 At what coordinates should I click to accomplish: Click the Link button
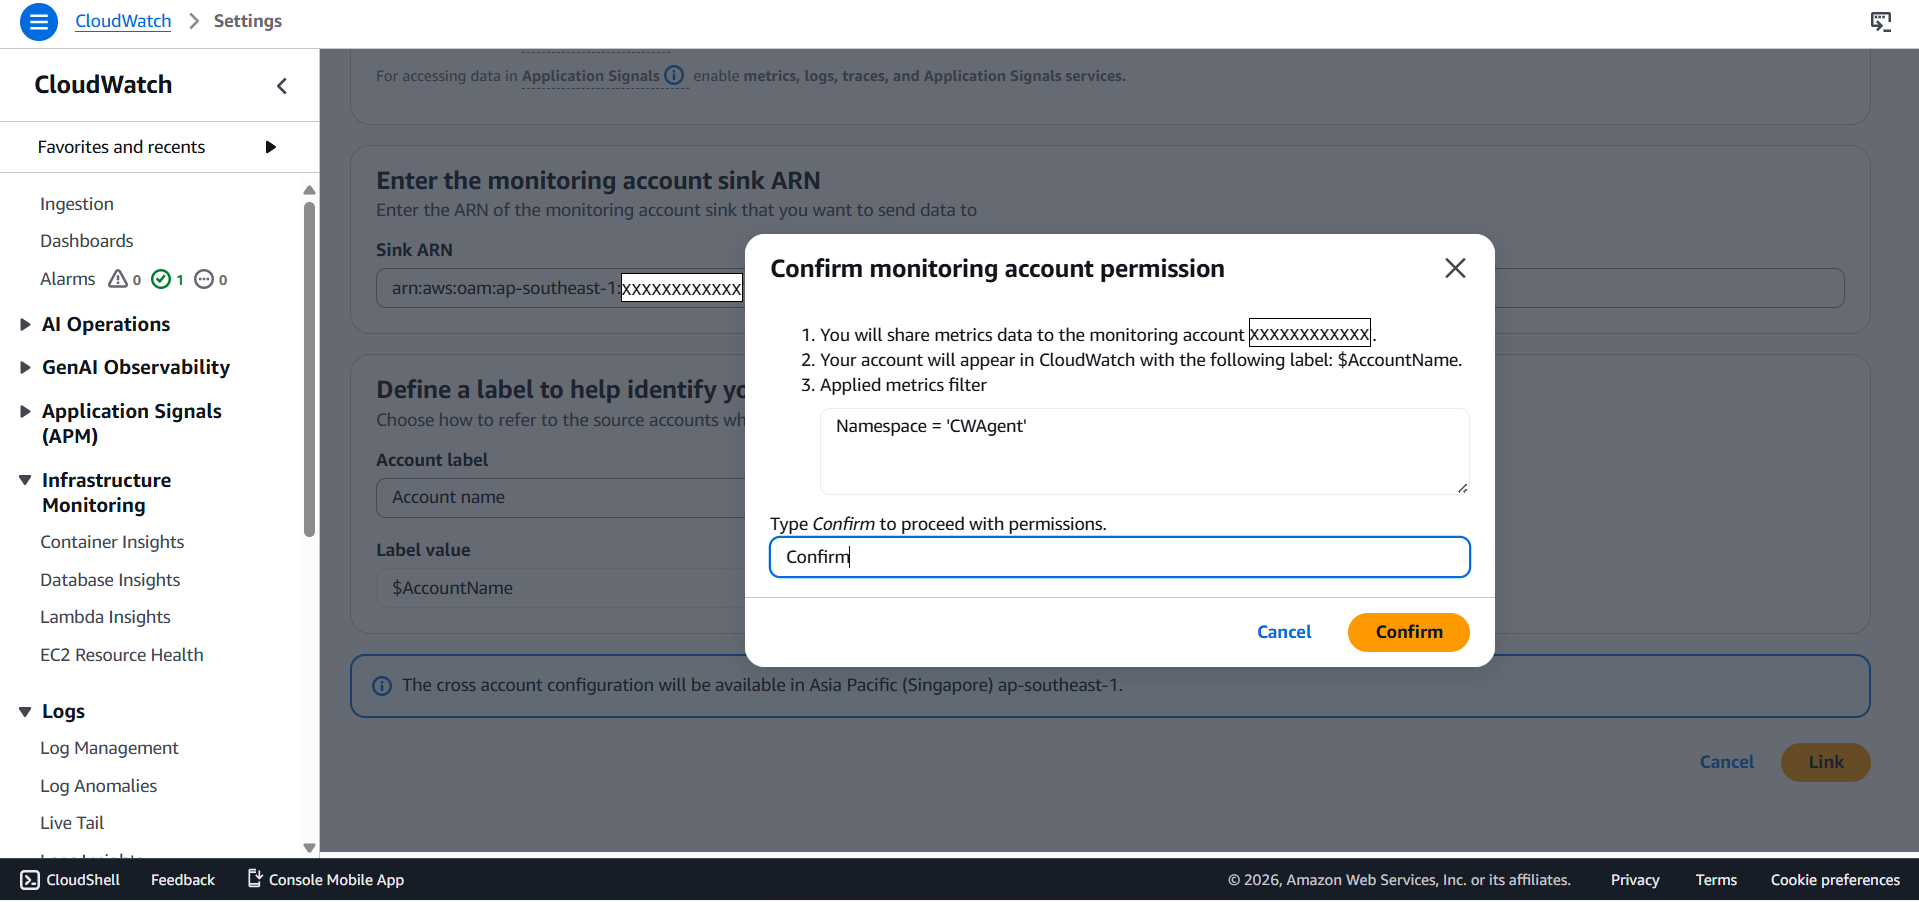click(1826, 762)
